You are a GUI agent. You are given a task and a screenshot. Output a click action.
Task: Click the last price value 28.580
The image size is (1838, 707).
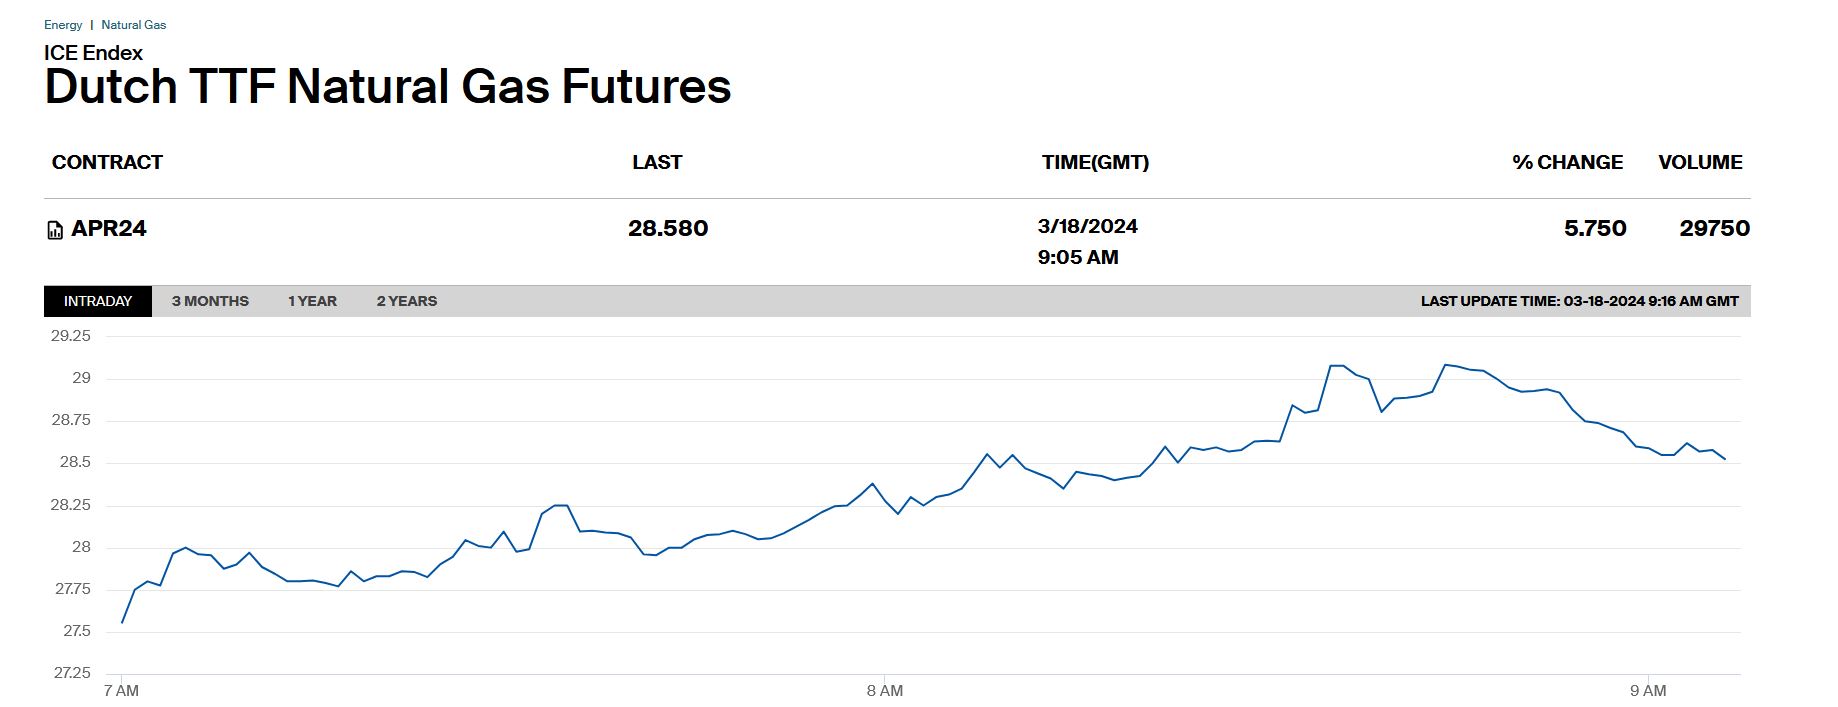pyautogui.click(x=668, y=229)
